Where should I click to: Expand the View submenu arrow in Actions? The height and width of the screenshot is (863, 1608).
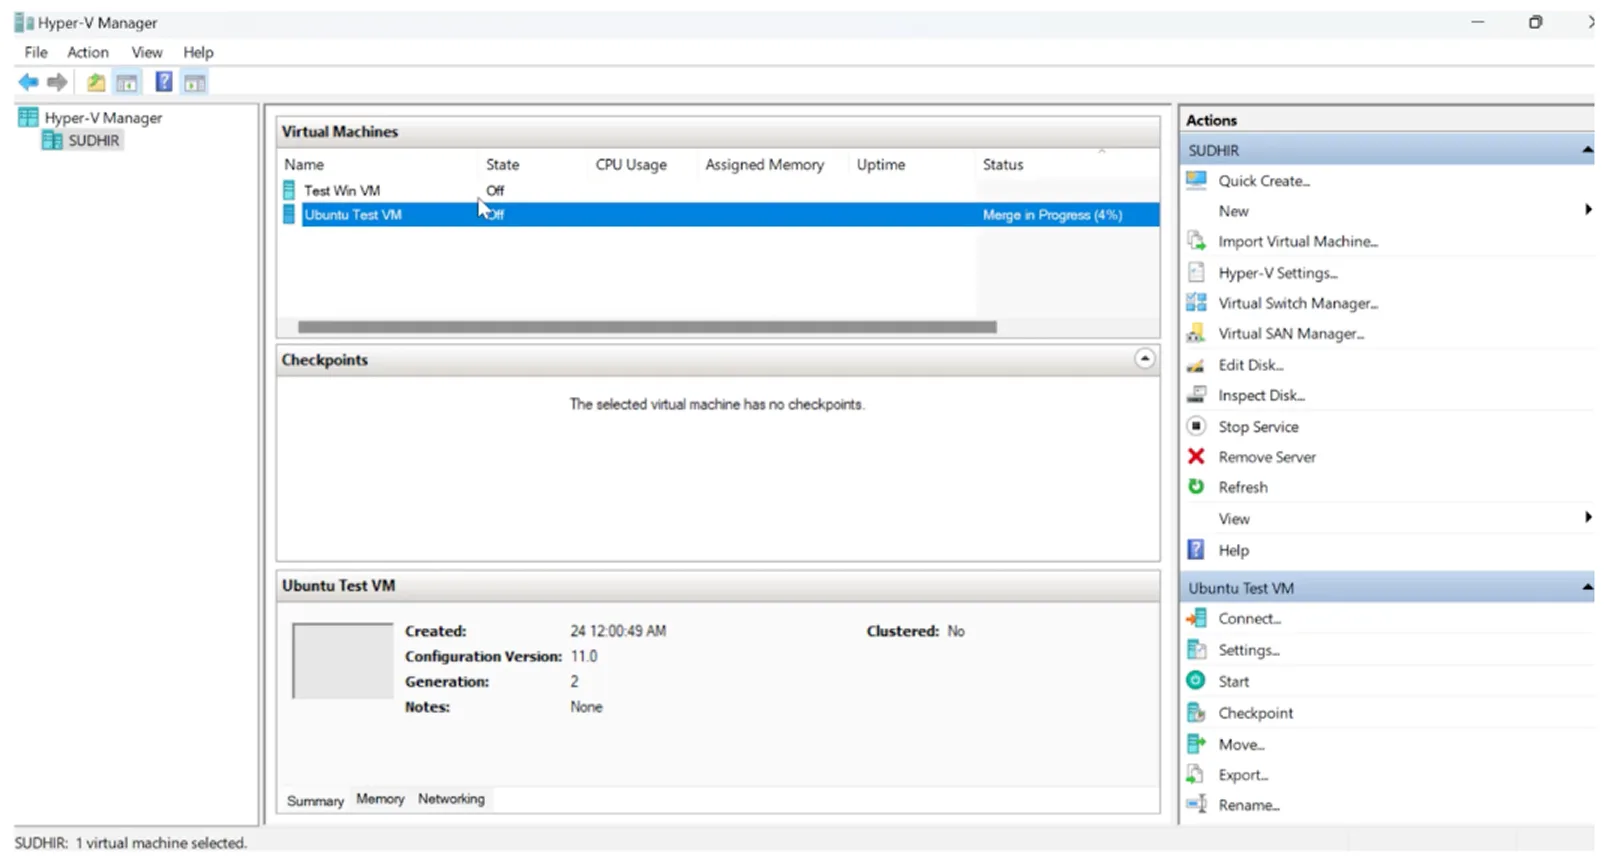[x=1588, y=517]
